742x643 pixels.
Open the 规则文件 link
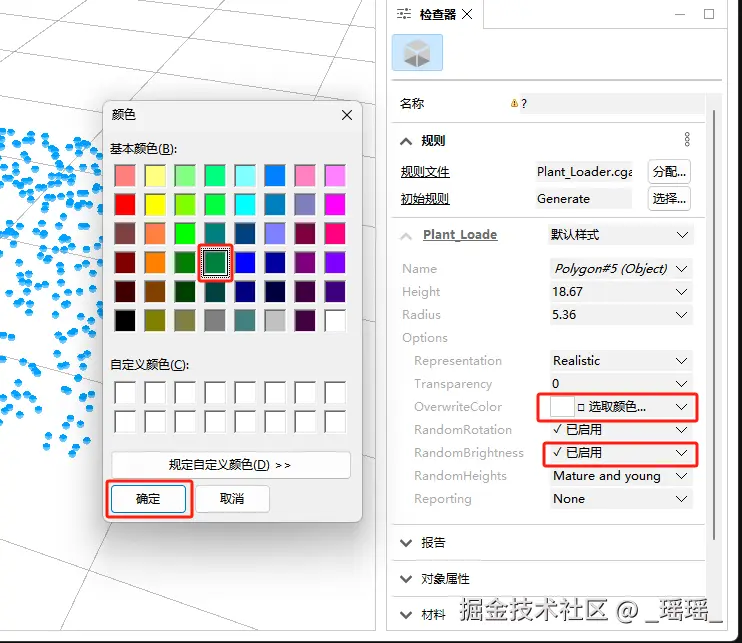point(425,172)
